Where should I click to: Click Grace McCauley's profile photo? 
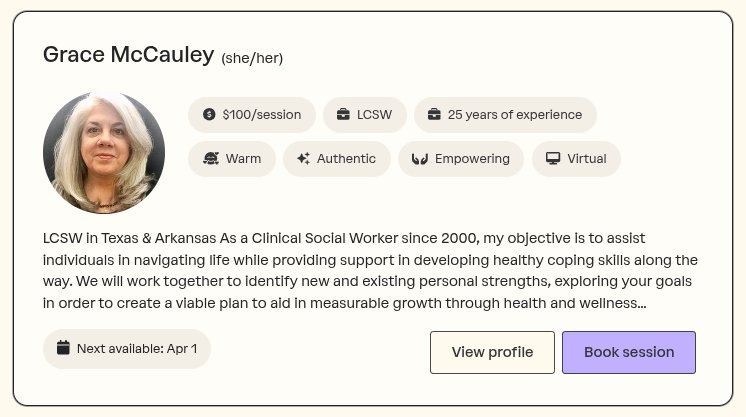click(104, 153)
